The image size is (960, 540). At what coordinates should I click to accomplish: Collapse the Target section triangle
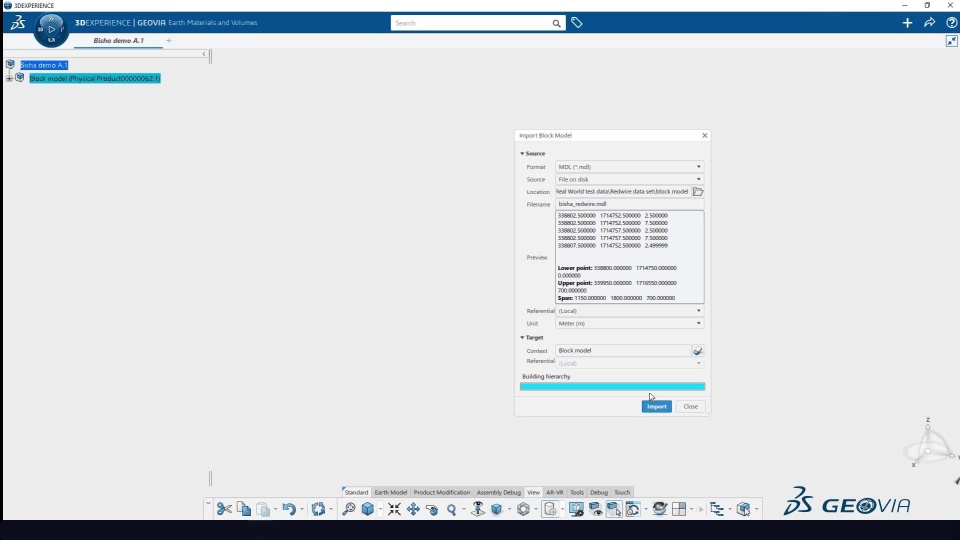[522, 337]
